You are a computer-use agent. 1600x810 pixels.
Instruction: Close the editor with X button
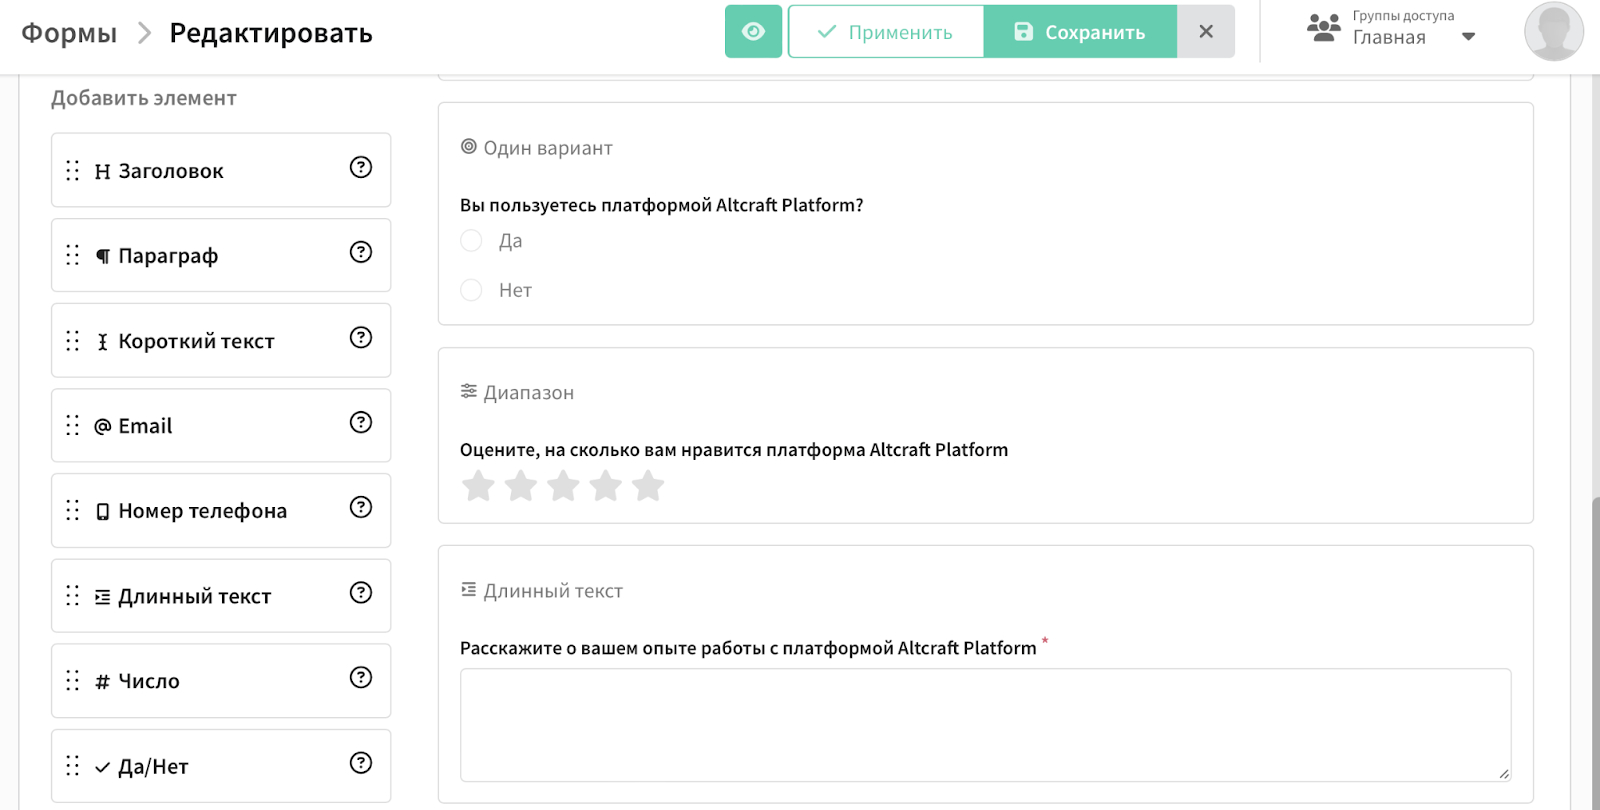tap(1206, 32)
